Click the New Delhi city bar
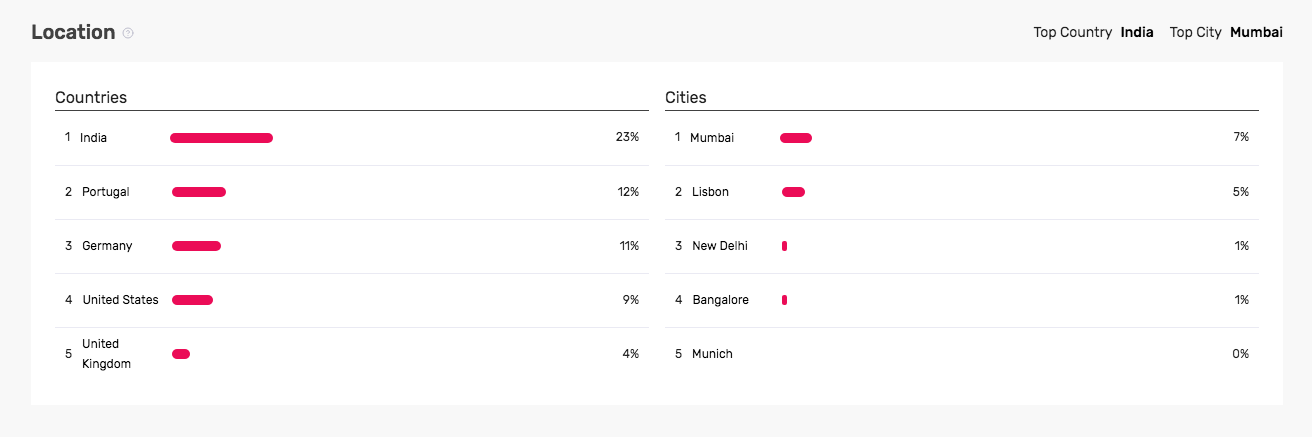The width and height of the screenshot is (1312, 437). coord(785,246)
